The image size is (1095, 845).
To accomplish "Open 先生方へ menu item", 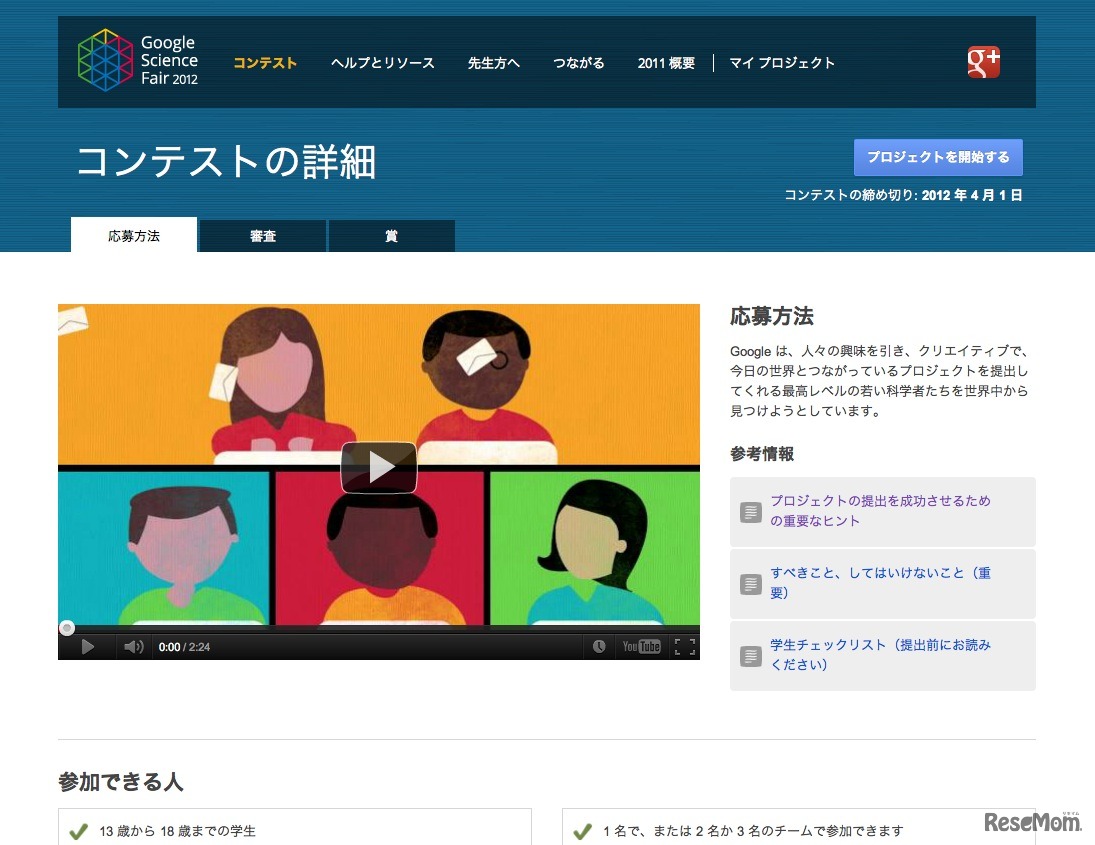I will point(494,63).
